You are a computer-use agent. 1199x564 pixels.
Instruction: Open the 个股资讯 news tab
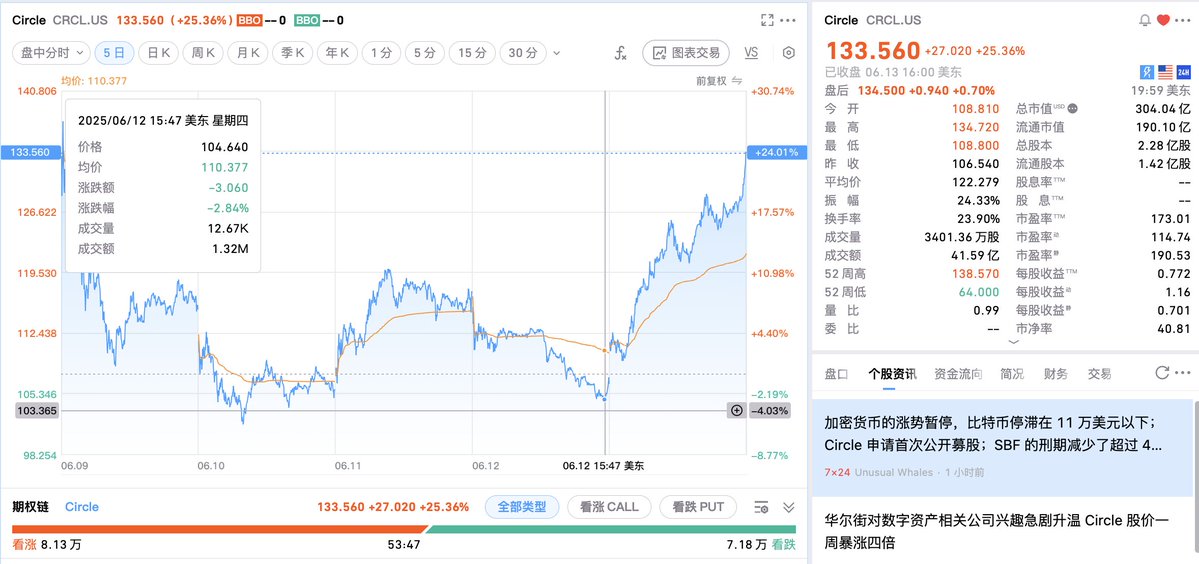(x=892, y=374)
